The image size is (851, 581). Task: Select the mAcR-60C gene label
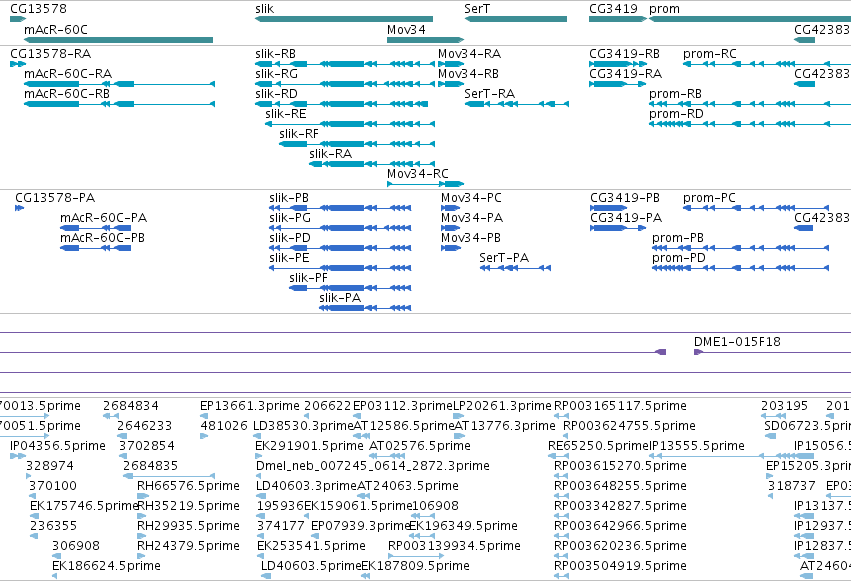[x=56, y=29]
